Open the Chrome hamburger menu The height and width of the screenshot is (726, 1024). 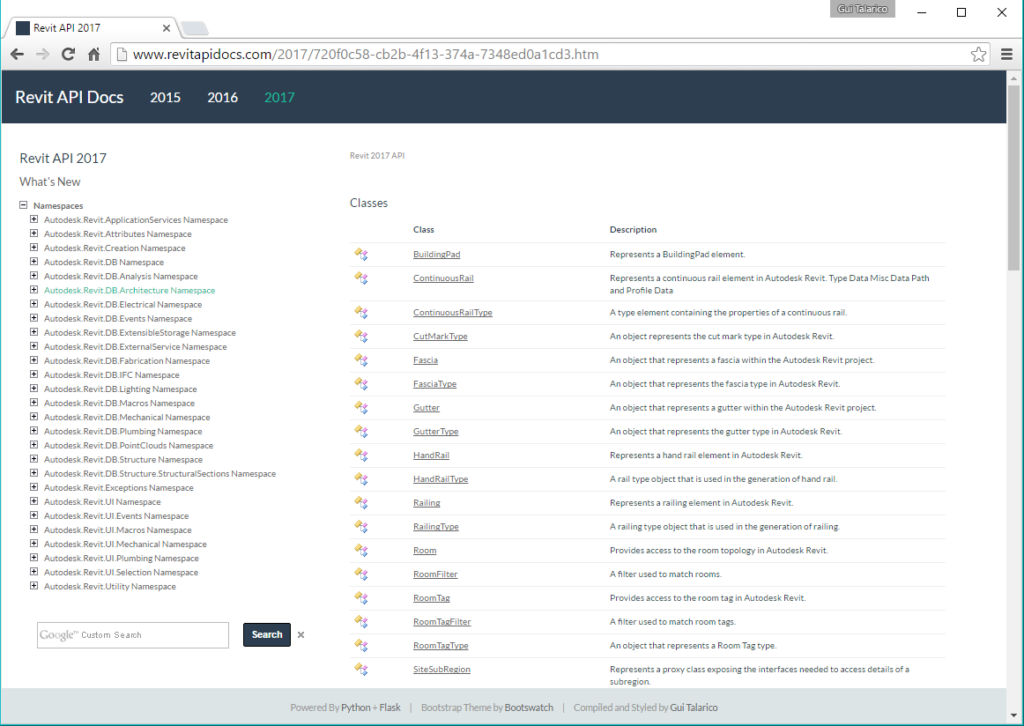click(1007, 54)
